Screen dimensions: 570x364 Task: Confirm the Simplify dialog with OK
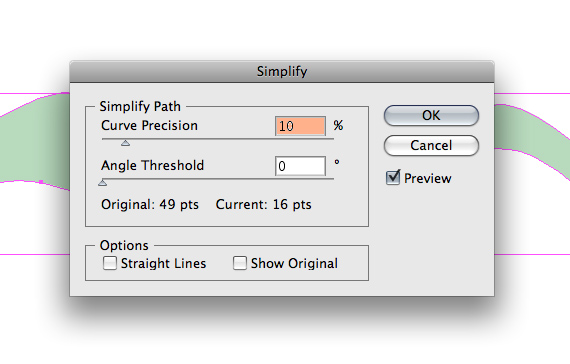(431, 116)
